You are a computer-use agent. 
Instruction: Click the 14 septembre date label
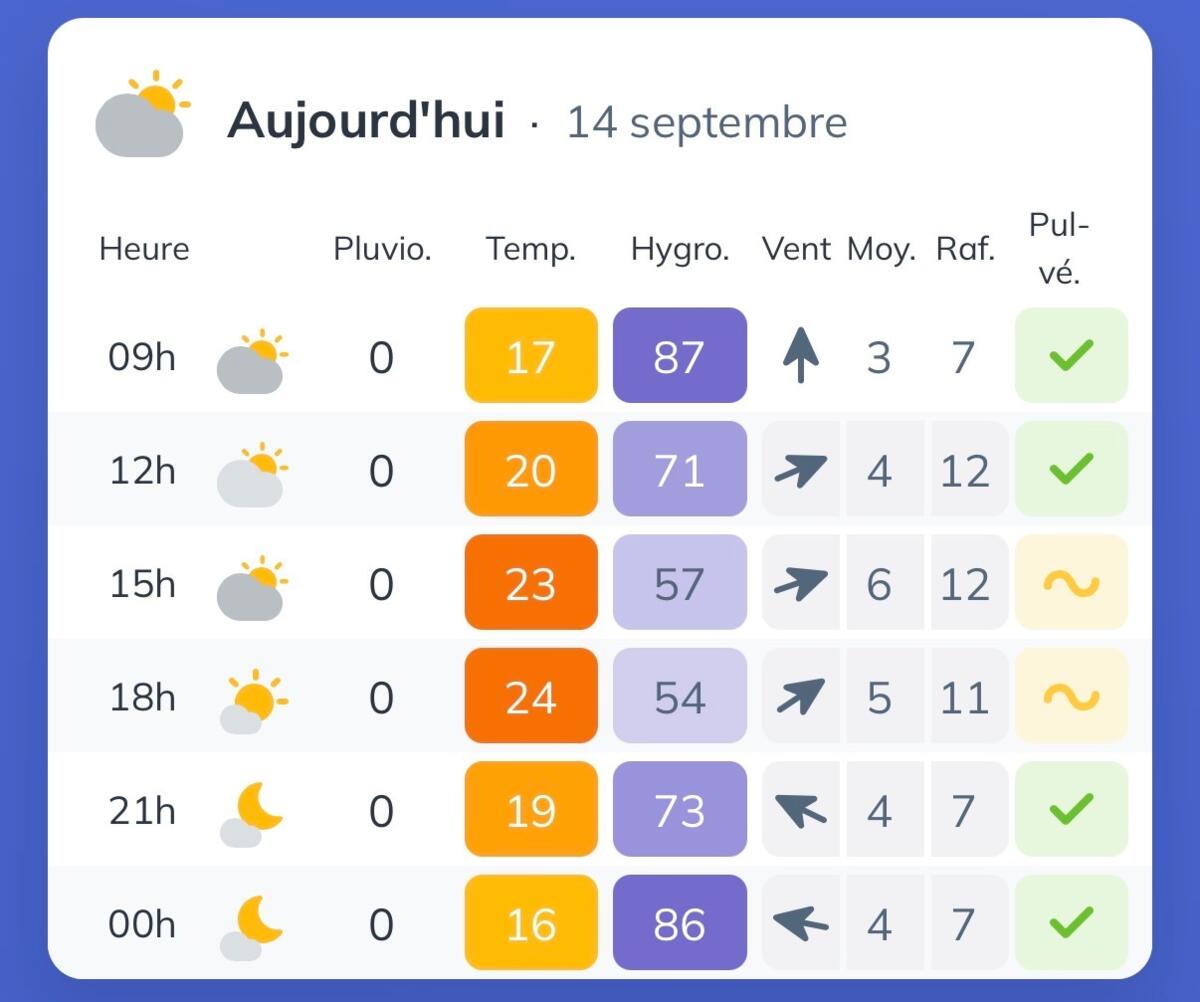707,123
